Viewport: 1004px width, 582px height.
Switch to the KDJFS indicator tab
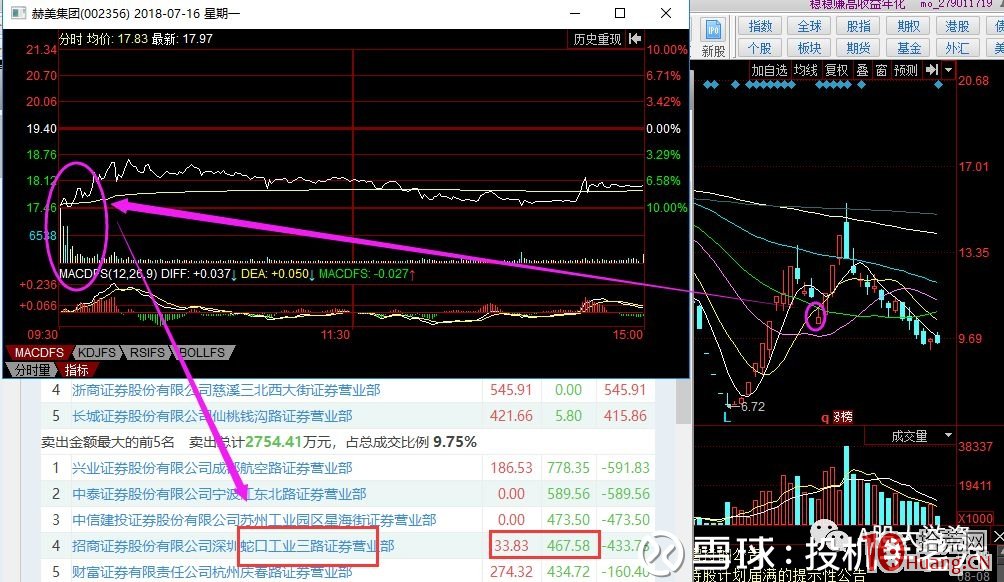(96, 352)
